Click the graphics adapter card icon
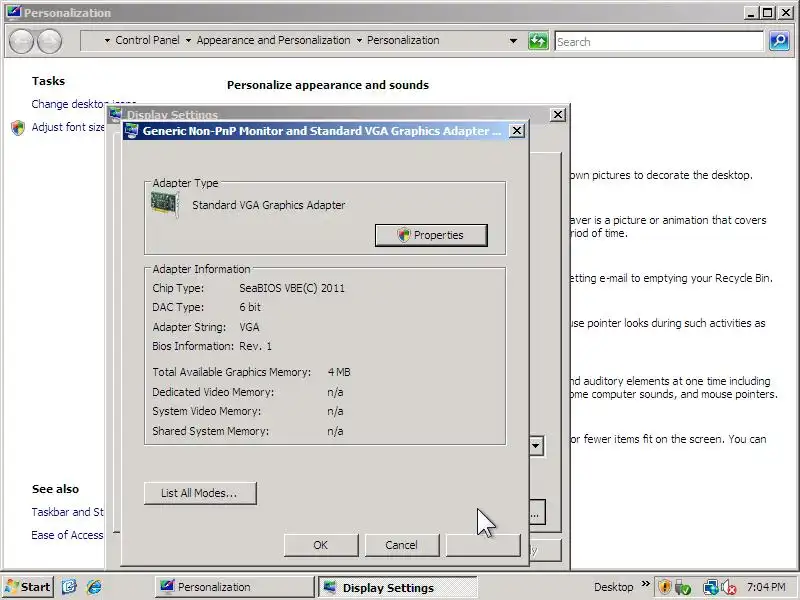Screen dimensions: 800x600 164,205
